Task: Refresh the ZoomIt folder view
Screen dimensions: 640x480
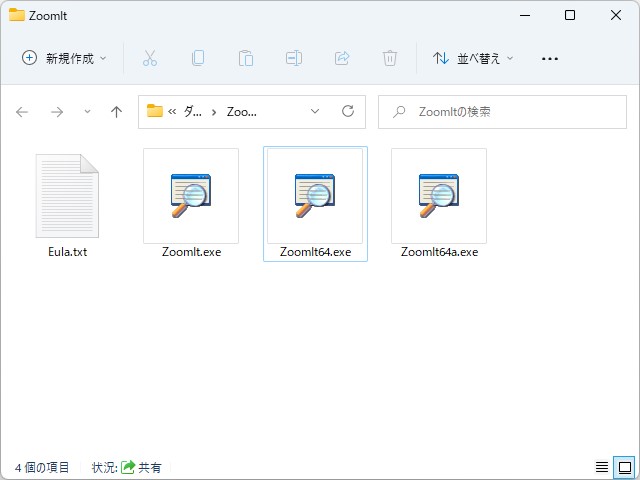Action: (x=348, y=111)
